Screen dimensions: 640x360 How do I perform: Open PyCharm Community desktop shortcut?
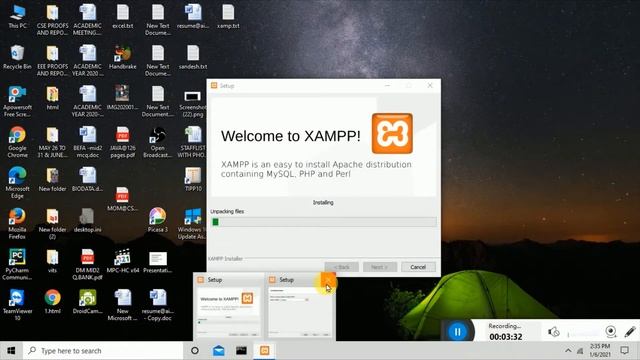coord(17,264)
